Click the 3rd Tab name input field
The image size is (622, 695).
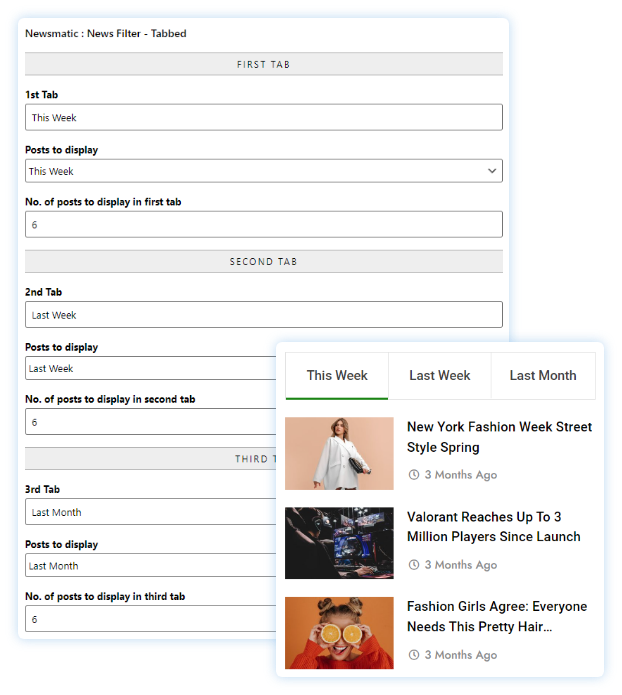pyautogui.click(x=150, y=512)
